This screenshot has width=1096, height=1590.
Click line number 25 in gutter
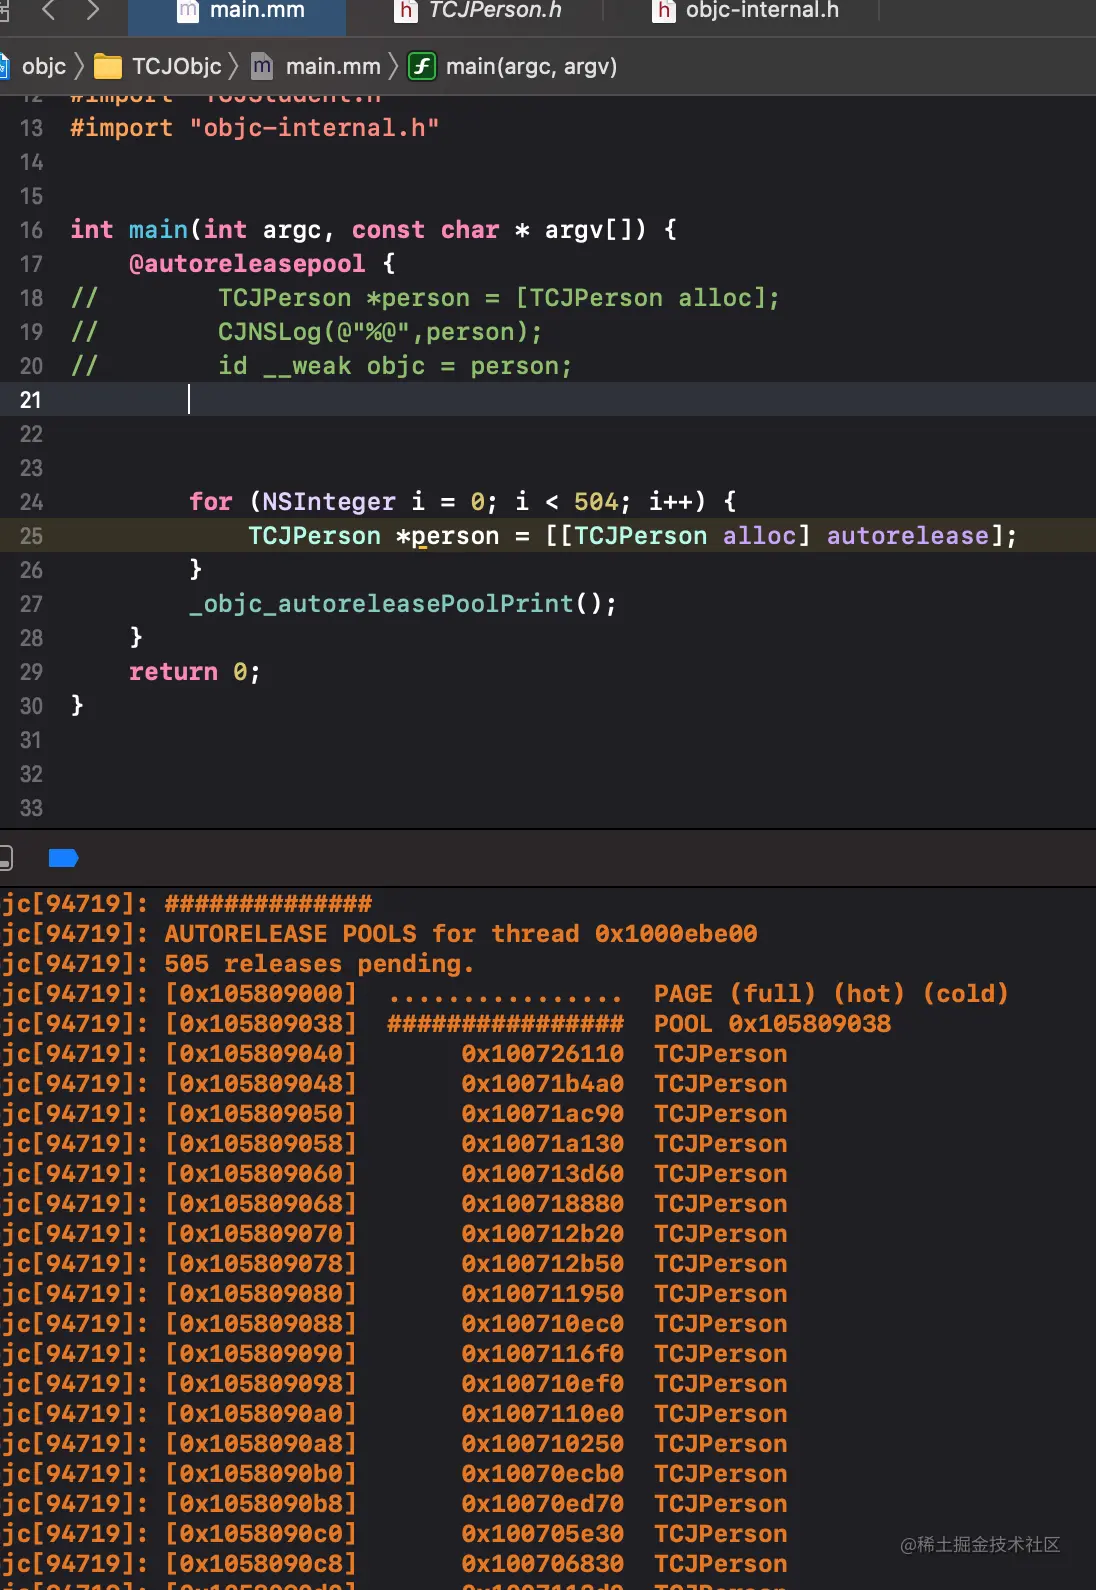pyautogui.click(x=31, y=536)
